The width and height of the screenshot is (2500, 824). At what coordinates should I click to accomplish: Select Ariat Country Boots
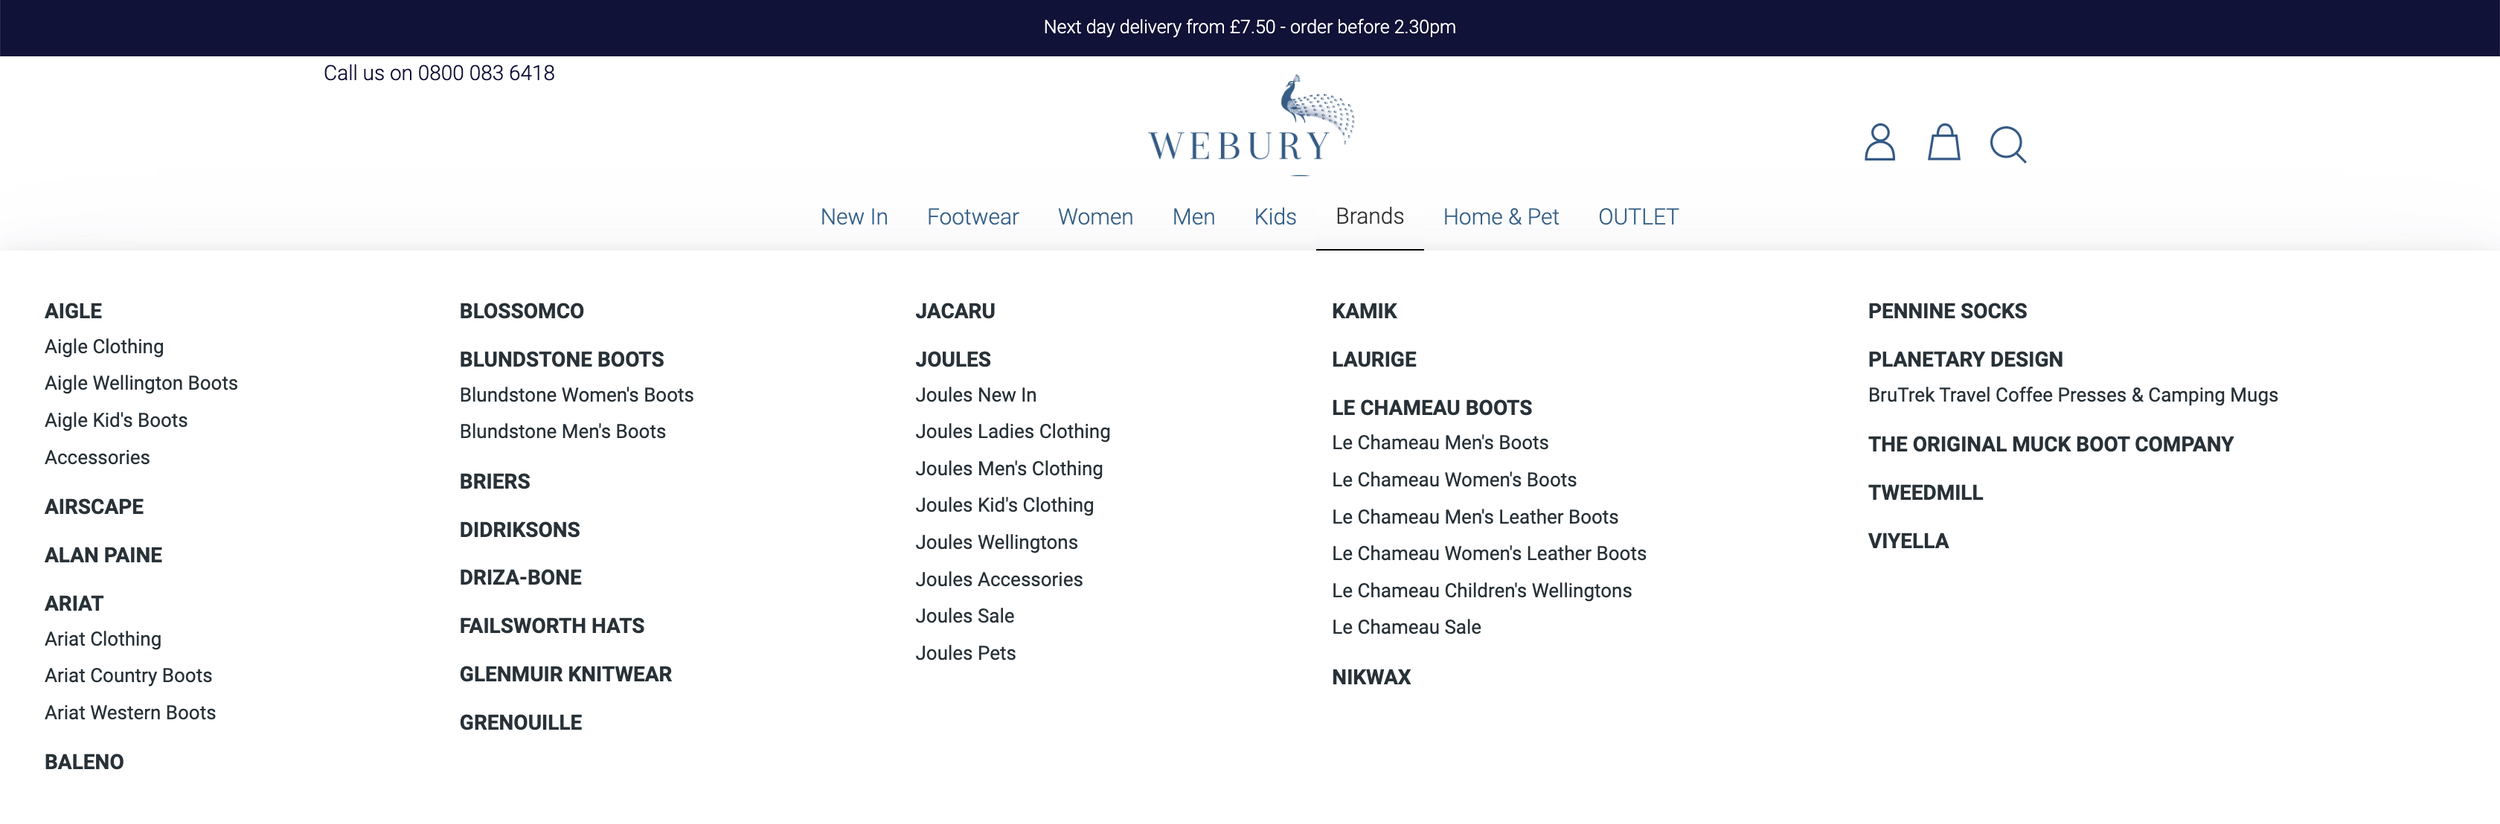pos(128,676)
